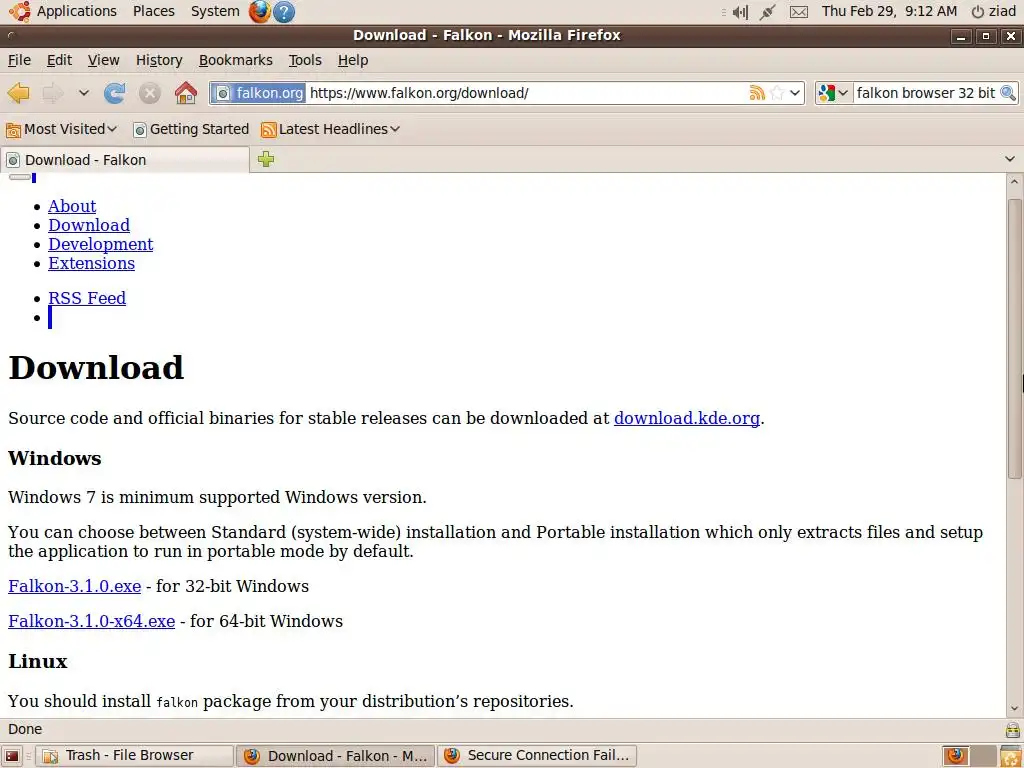Open the back/forward history dropdown
Viewport: 1024px width, 768px height.
(84, 93)
